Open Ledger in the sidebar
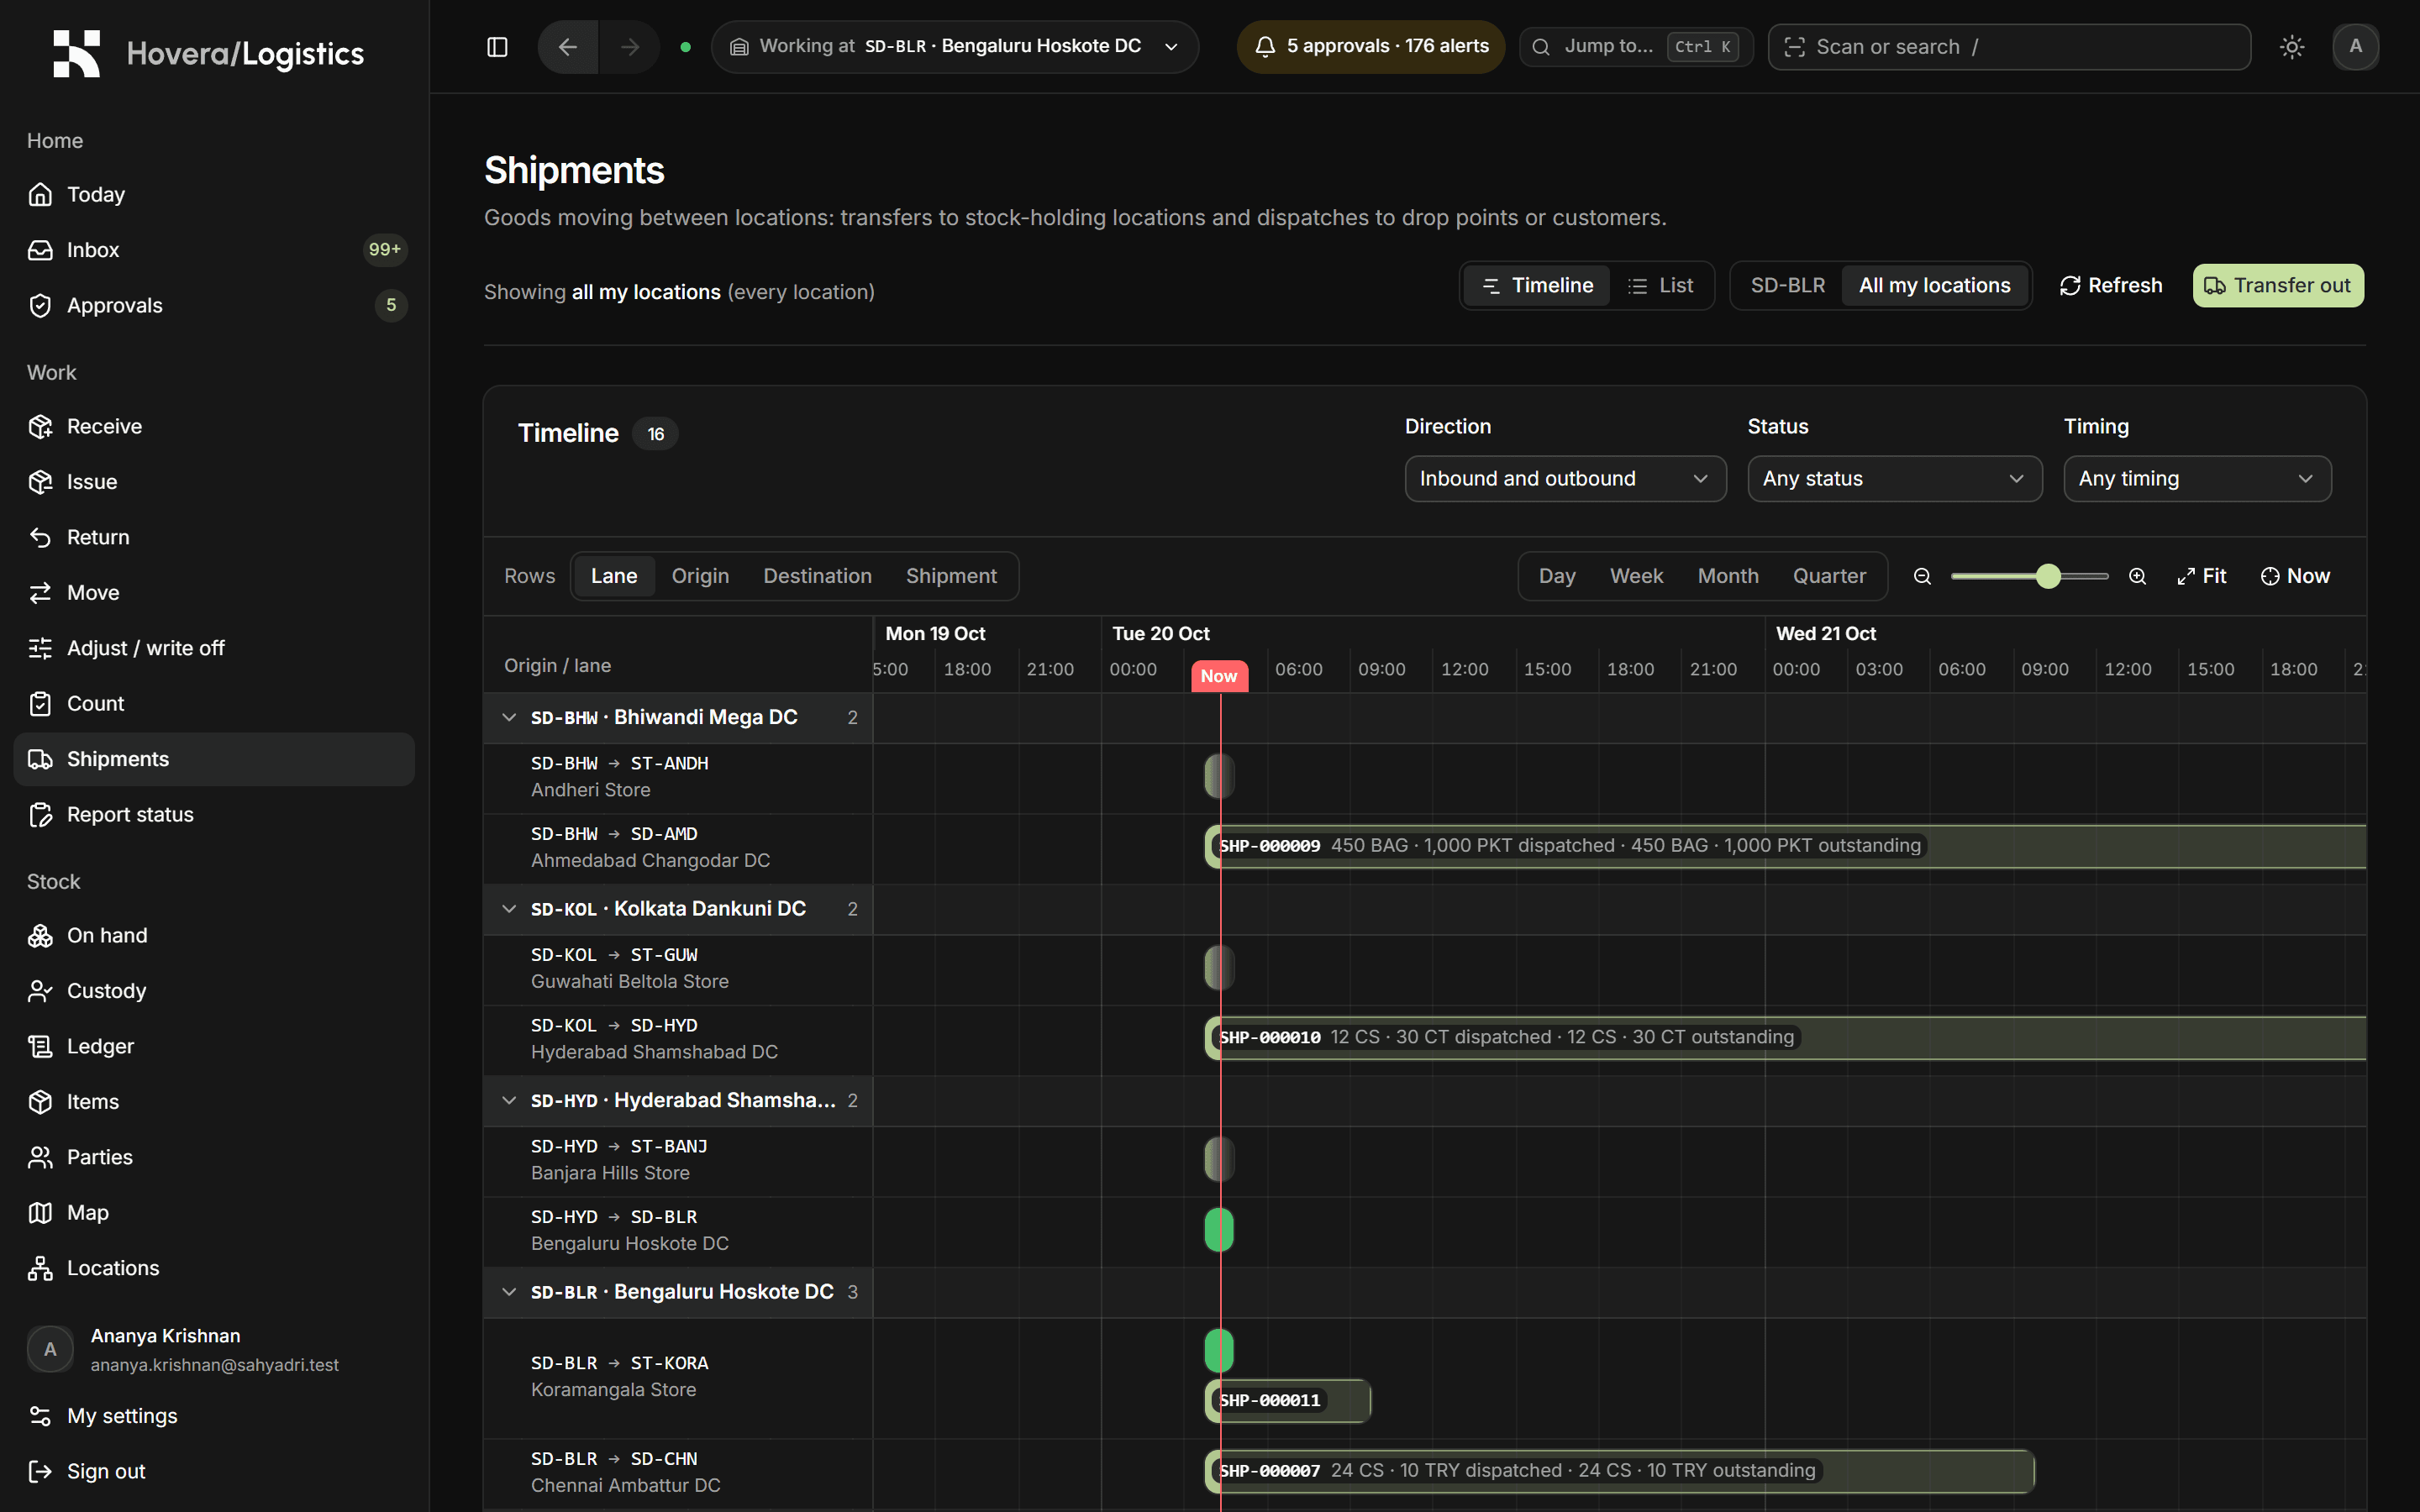 pos(214,1046)
